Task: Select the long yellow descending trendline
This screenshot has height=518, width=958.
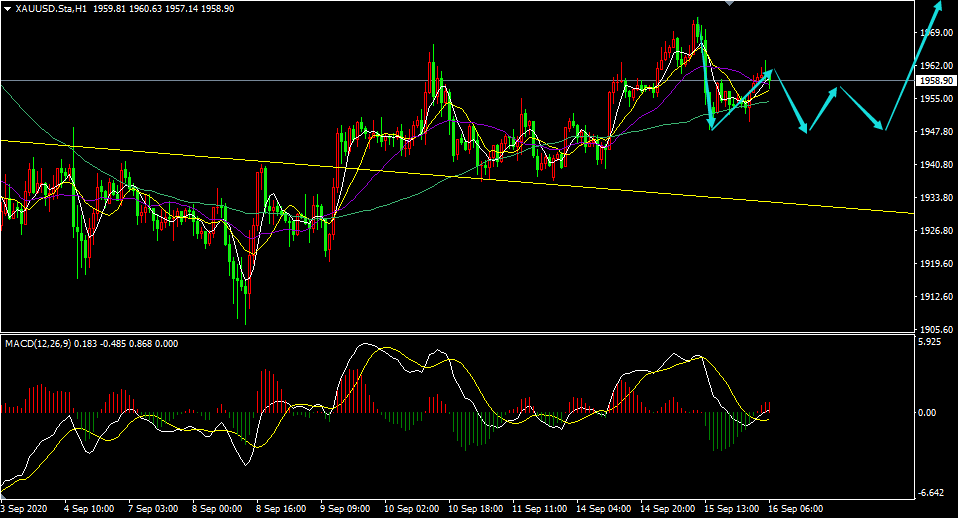Action: pos(457,177)
